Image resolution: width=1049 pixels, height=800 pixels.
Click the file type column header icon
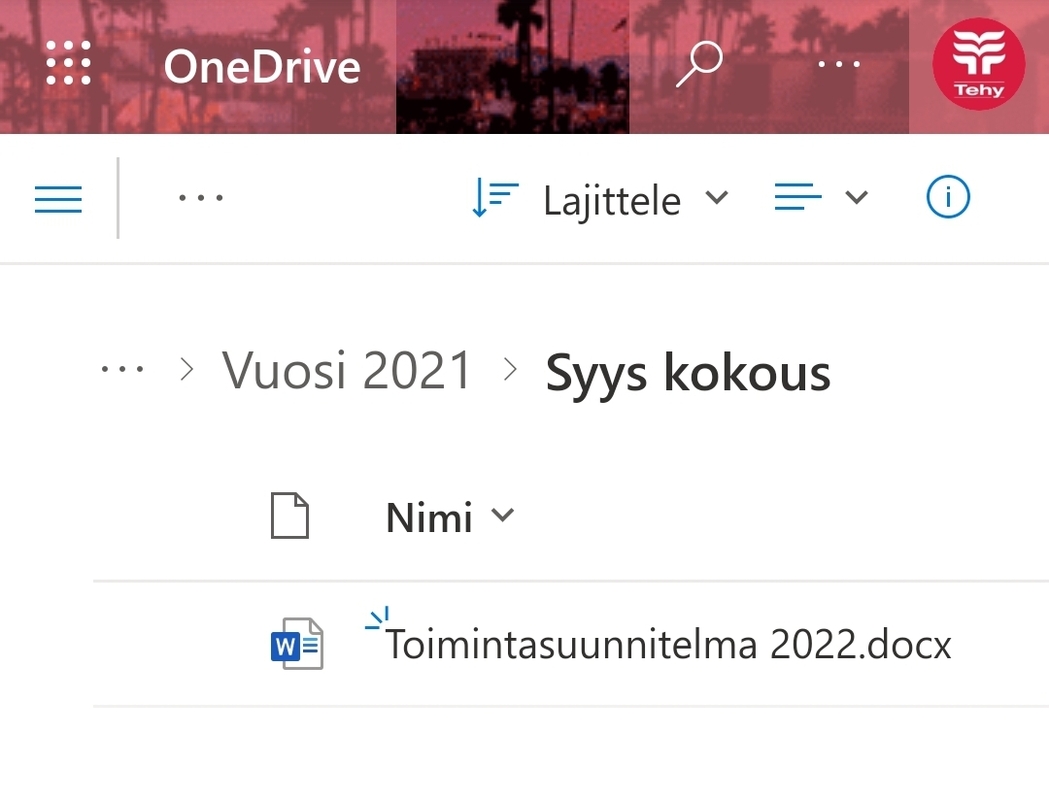(290, 517)
